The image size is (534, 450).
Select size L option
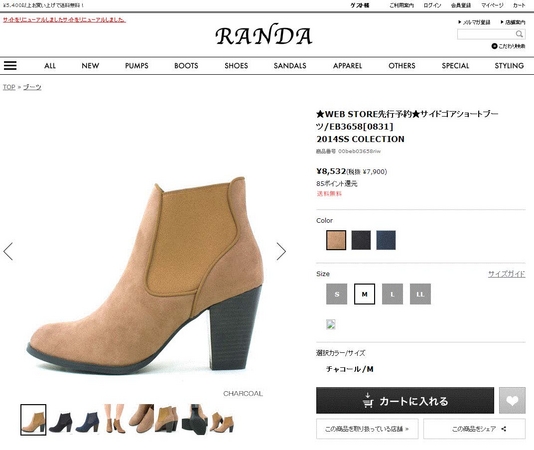tap(392, 294)
